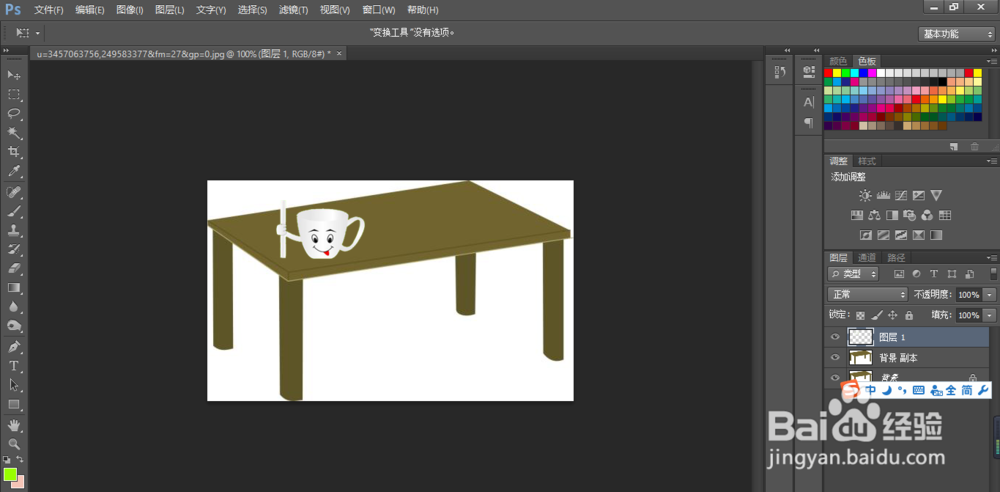Toggle lock all padlock

click(x=909, y=315)
